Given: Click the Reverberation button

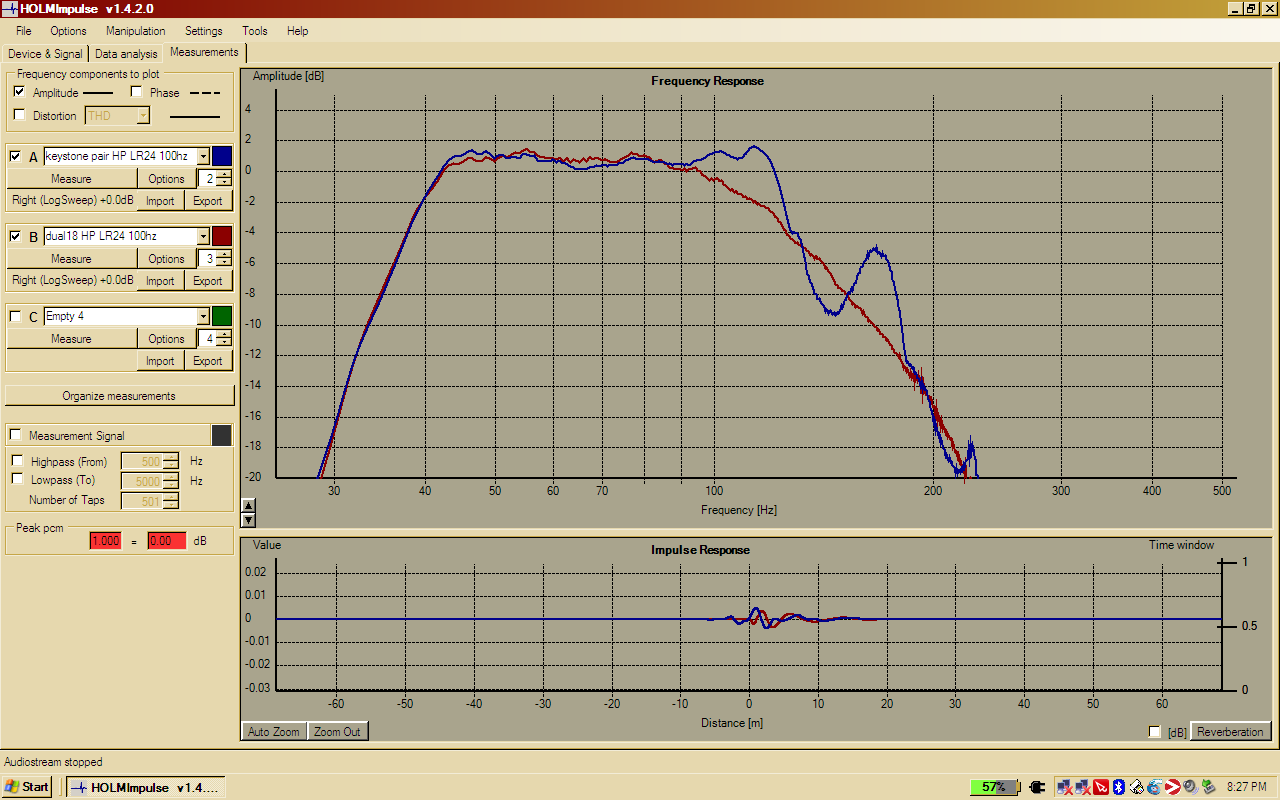Looking at the screenshot, I should point(1230,732).
